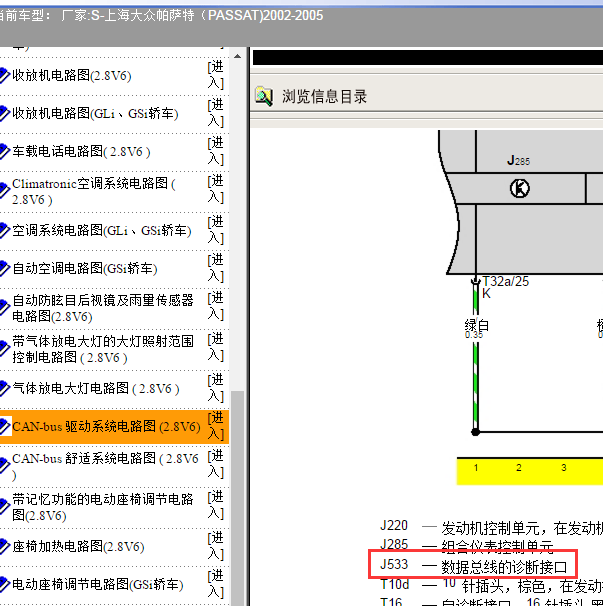Click the icon beside 电动座椅调节电路图(GSi轿车)

coord(5,584)
